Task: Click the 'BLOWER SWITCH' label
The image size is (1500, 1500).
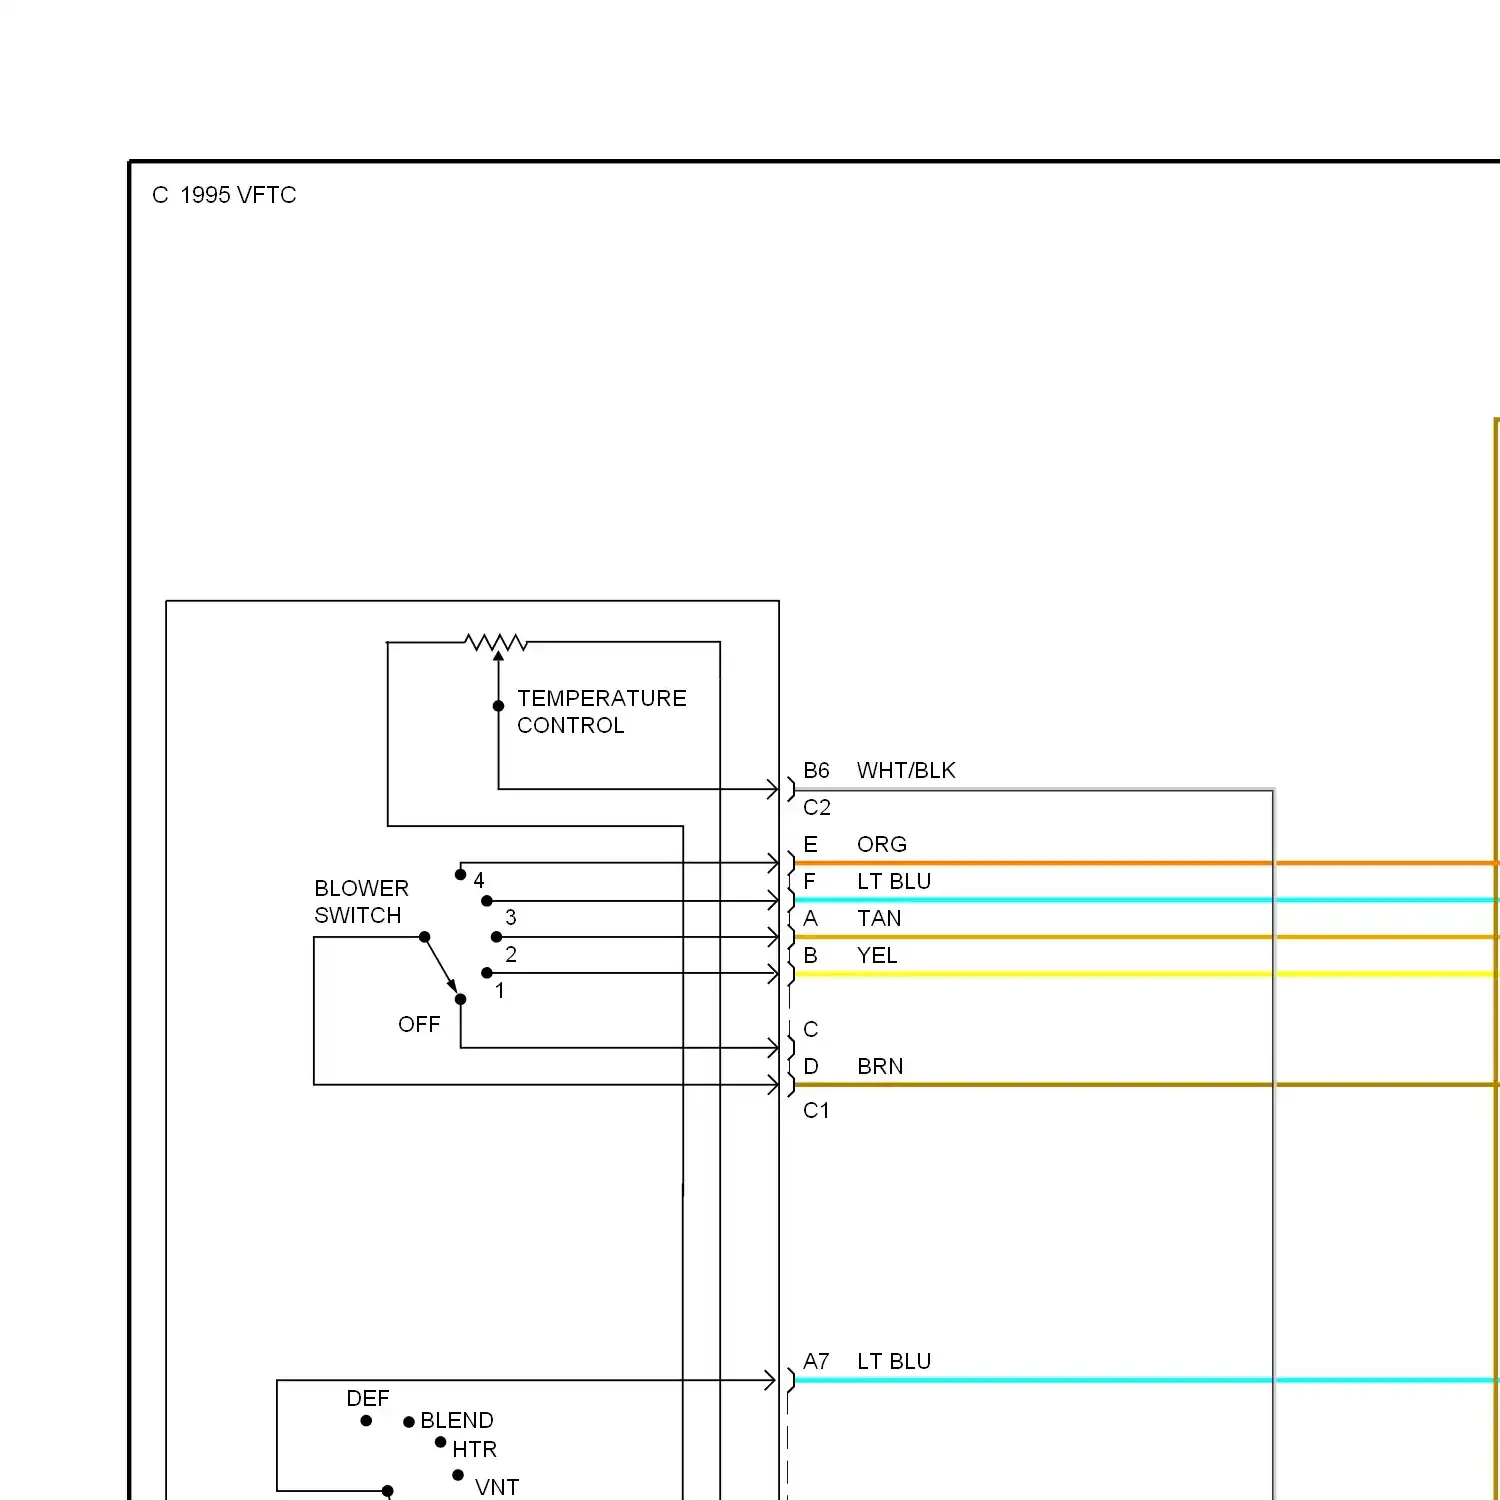Action: 361,901
